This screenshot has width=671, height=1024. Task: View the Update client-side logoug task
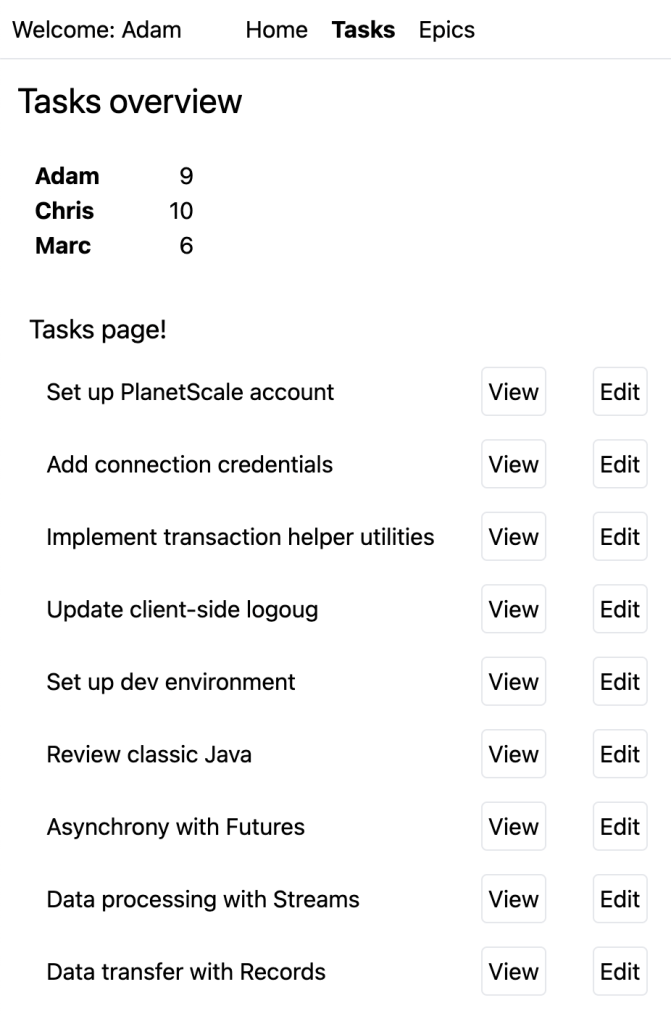pos(513,609)
